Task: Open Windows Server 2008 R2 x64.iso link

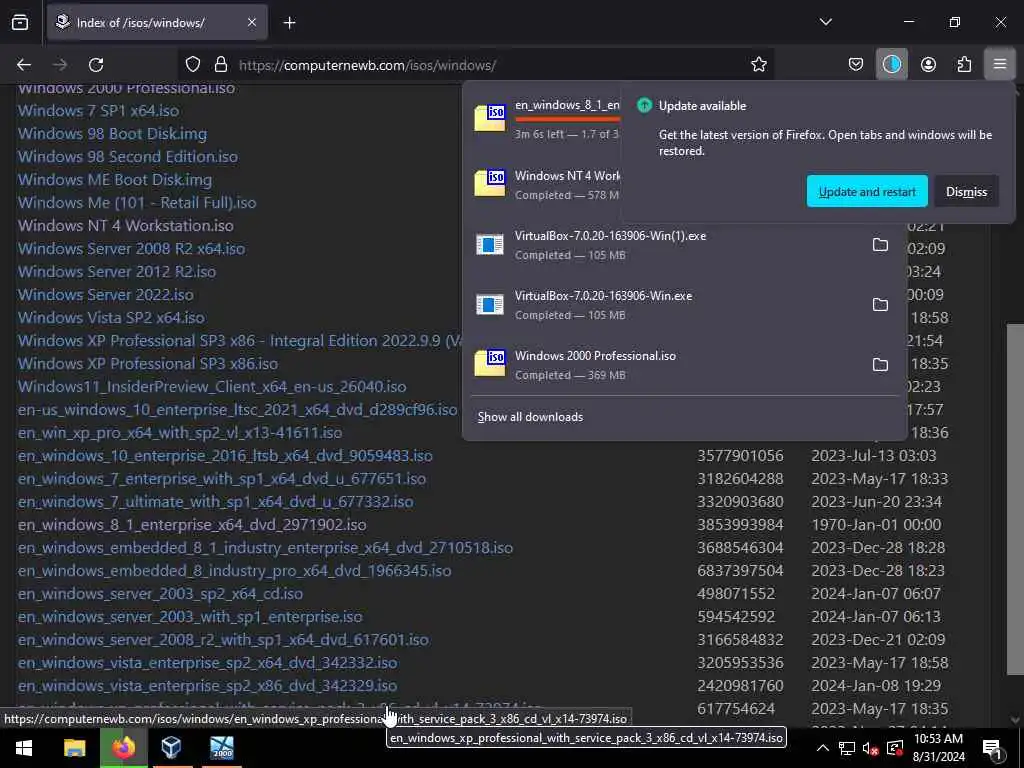Action: click(x=131, y=248)
